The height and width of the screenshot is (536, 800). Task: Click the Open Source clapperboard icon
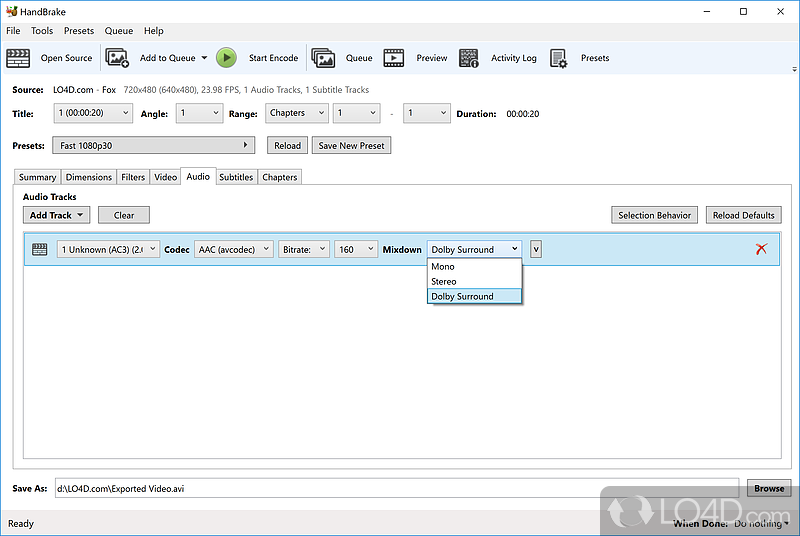tap(18, 58)
